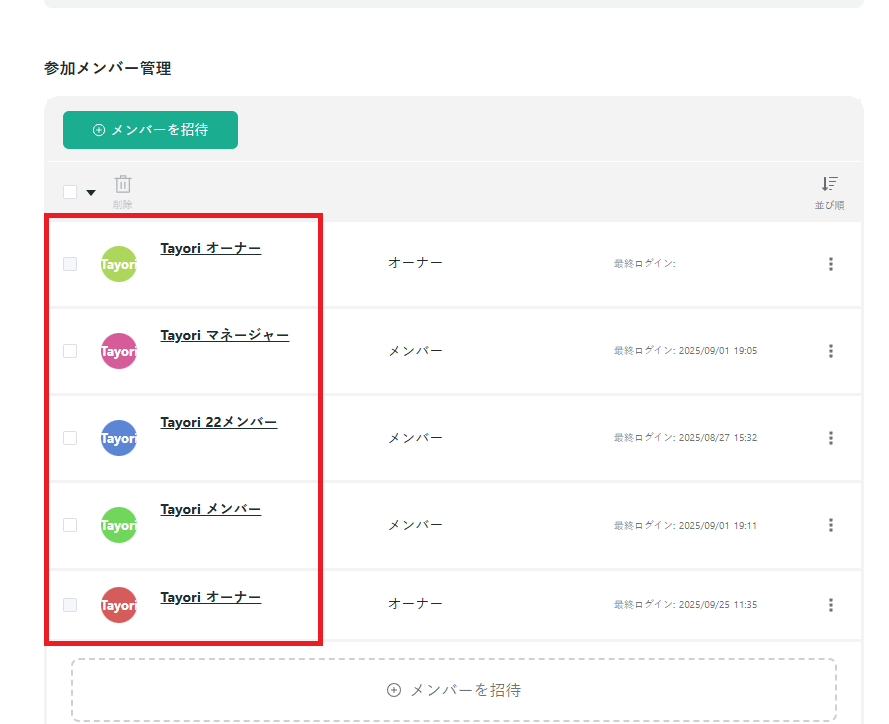Open the Tayori メンバー member link
The width and height of the screenshot is (889, 724).
(x=209, y=508)
